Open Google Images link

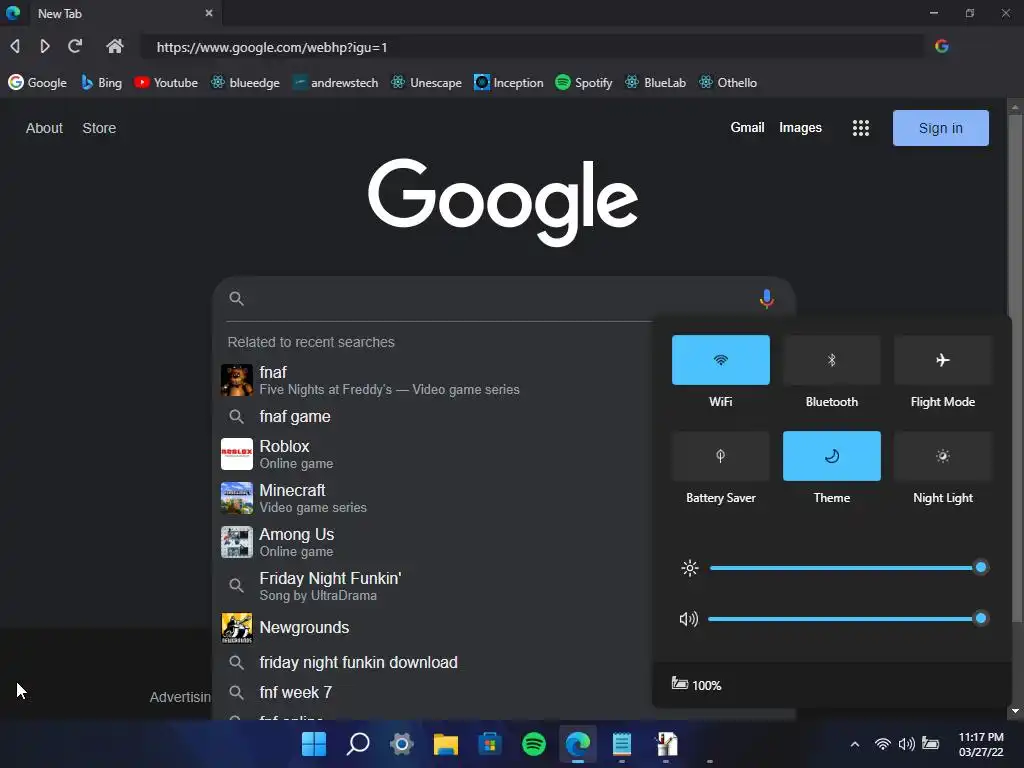click(800, 127)
